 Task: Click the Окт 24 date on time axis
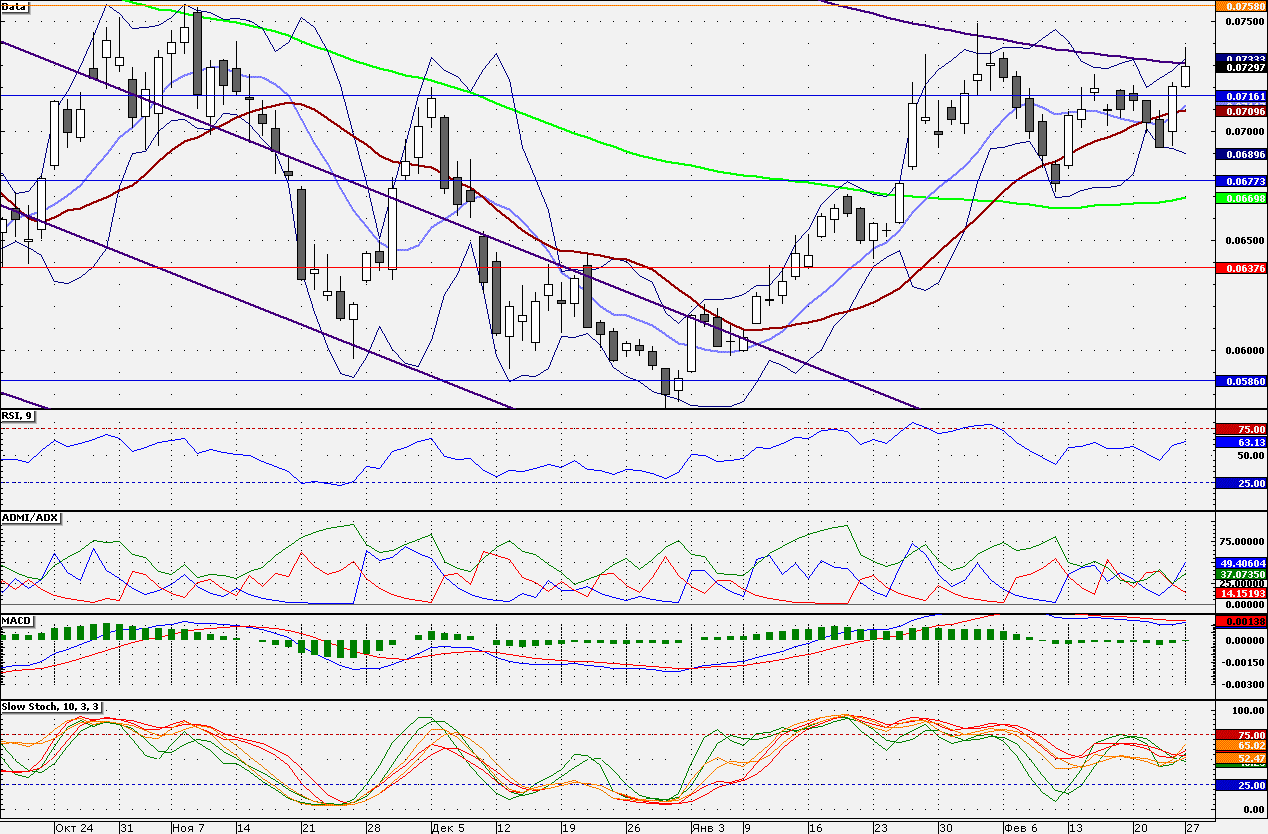75,828
